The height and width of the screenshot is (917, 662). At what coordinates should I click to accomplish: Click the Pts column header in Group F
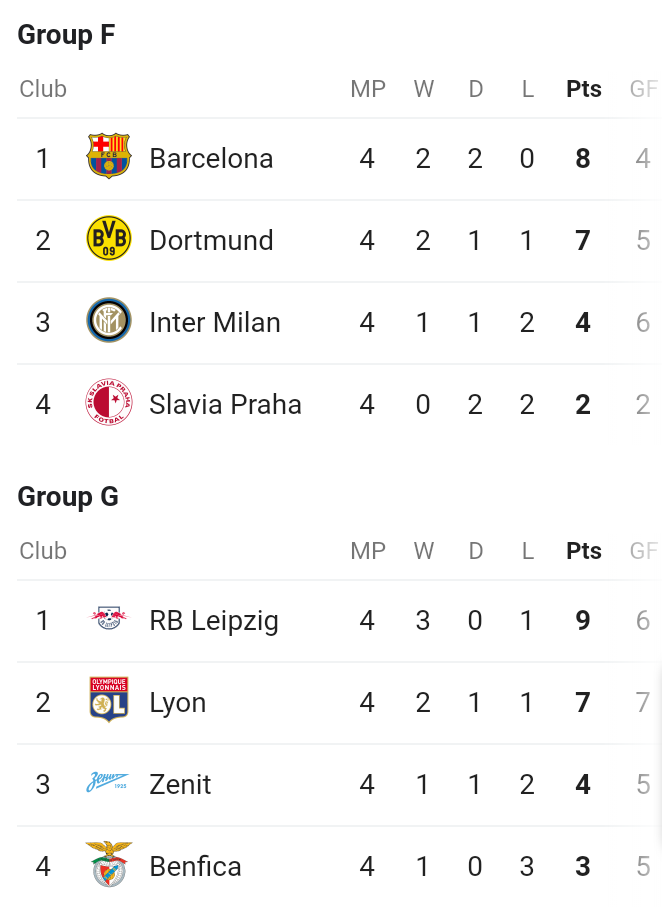tap(584, 89)
